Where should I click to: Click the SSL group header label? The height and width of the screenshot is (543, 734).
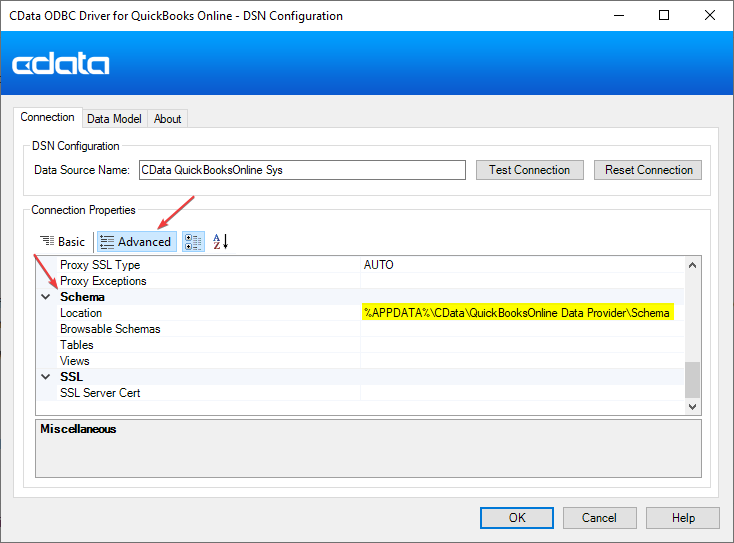[71, 377]
